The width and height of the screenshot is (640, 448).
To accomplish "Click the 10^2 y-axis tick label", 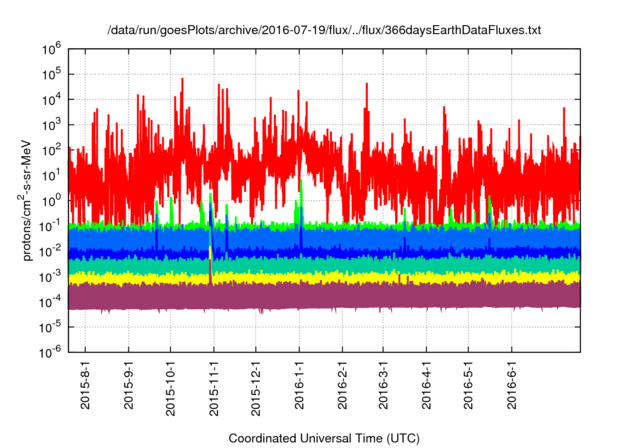I will pyautogui.click(x=51, y=151).
